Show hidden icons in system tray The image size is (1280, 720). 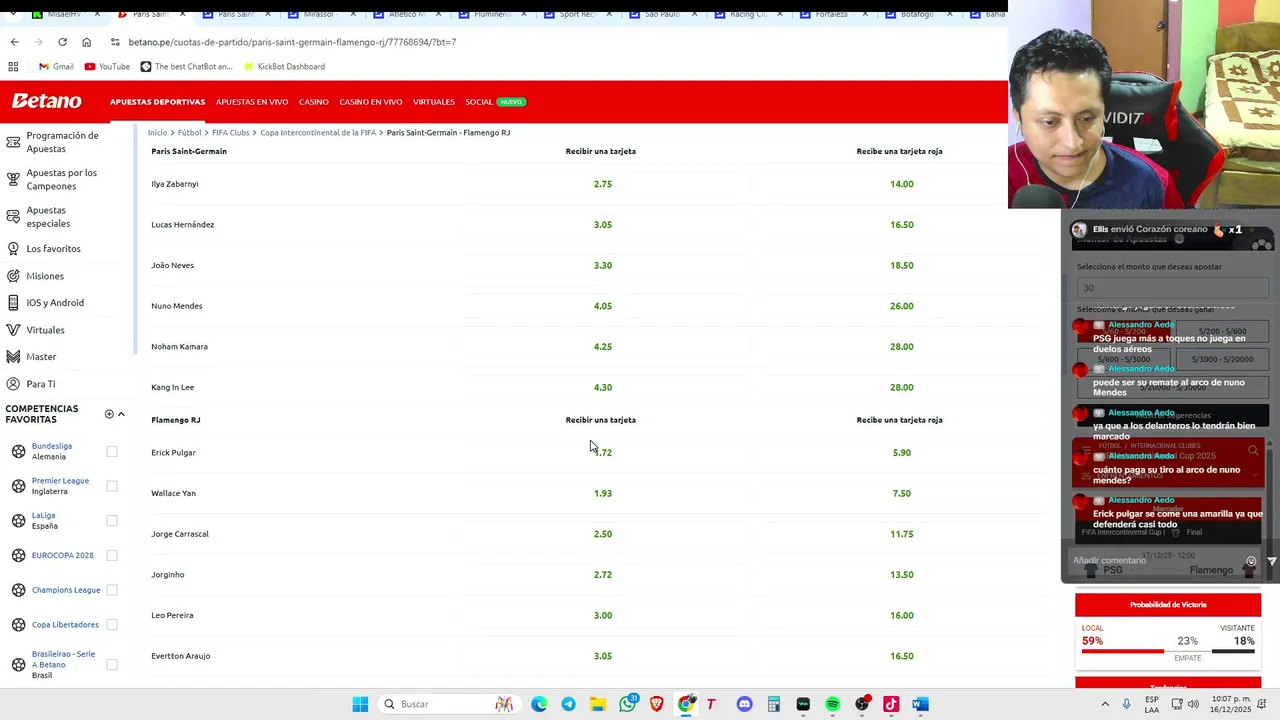(1105, 704)
